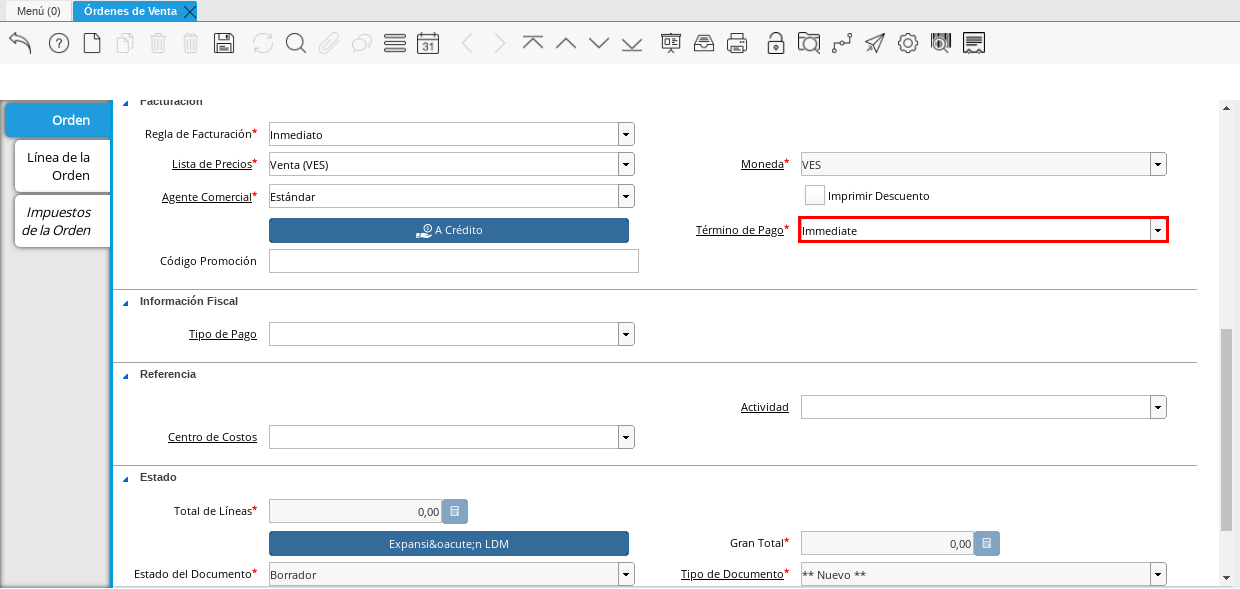This screenshot has width=1240, height=589.
Task: Collapse the Referencia section
Action: pos(126,375)
